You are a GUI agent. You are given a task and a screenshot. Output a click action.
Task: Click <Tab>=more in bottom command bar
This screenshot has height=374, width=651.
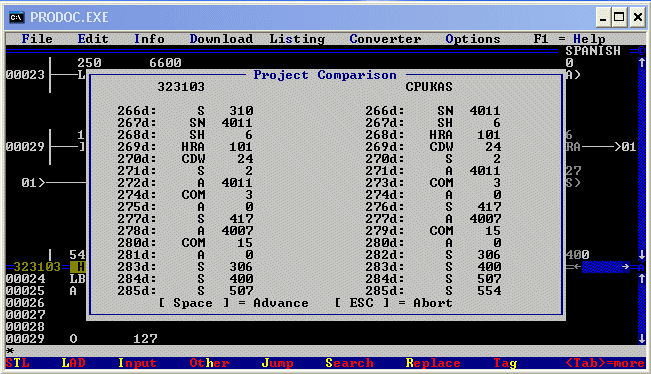click(x=605, y=363)
